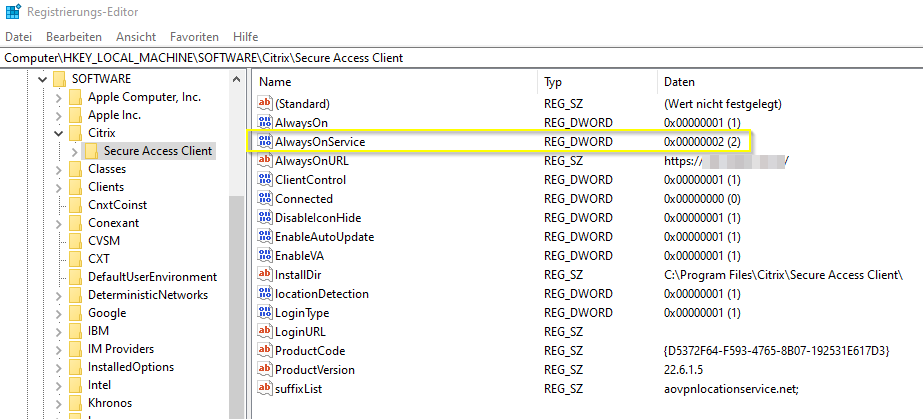Click the locationDetection DWORD icon
The height and width of the screenshot is (419, 923).
[265, 294]
